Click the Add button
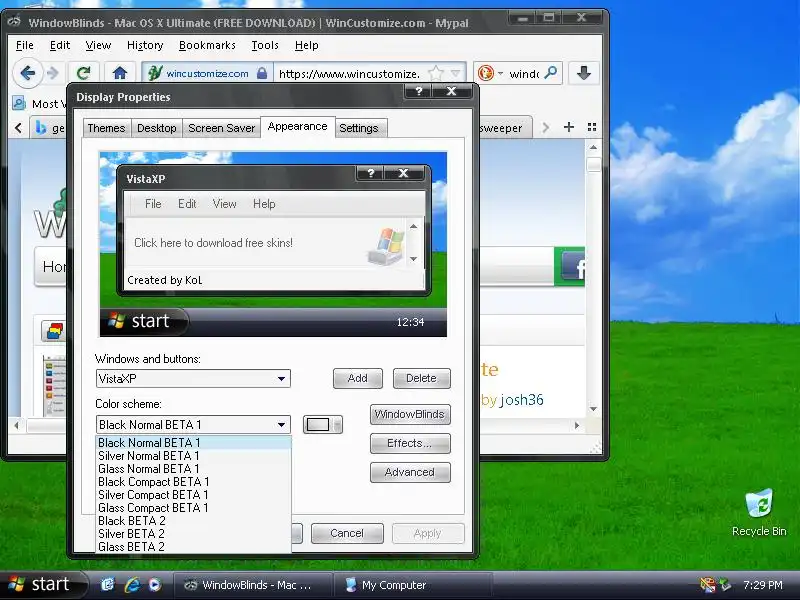 click(358, 379)
